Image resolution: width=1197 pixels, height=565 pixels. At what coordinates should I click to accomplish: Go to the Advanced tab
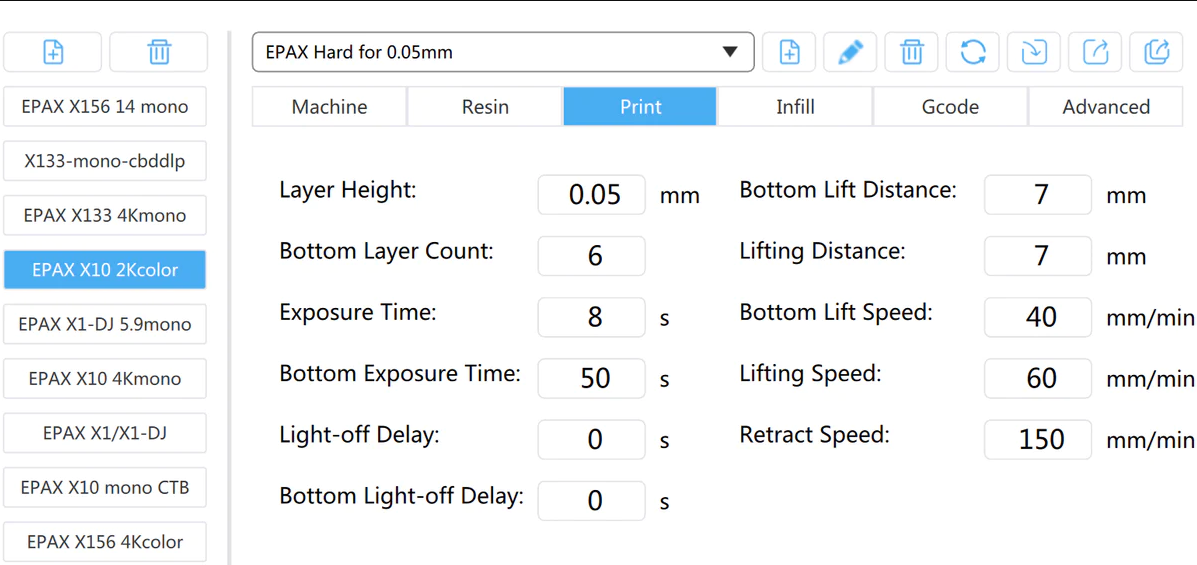[1106, 107]
